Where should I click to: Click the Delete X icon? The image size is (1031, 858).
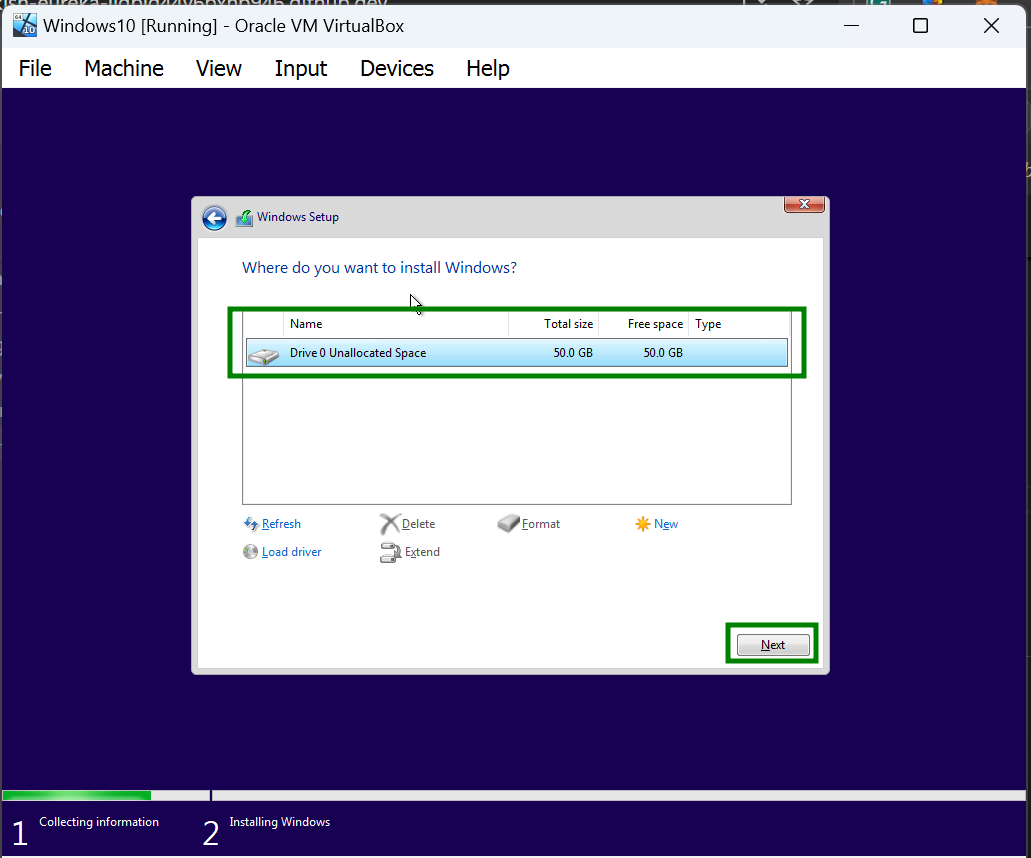click(x=389, y=524)
